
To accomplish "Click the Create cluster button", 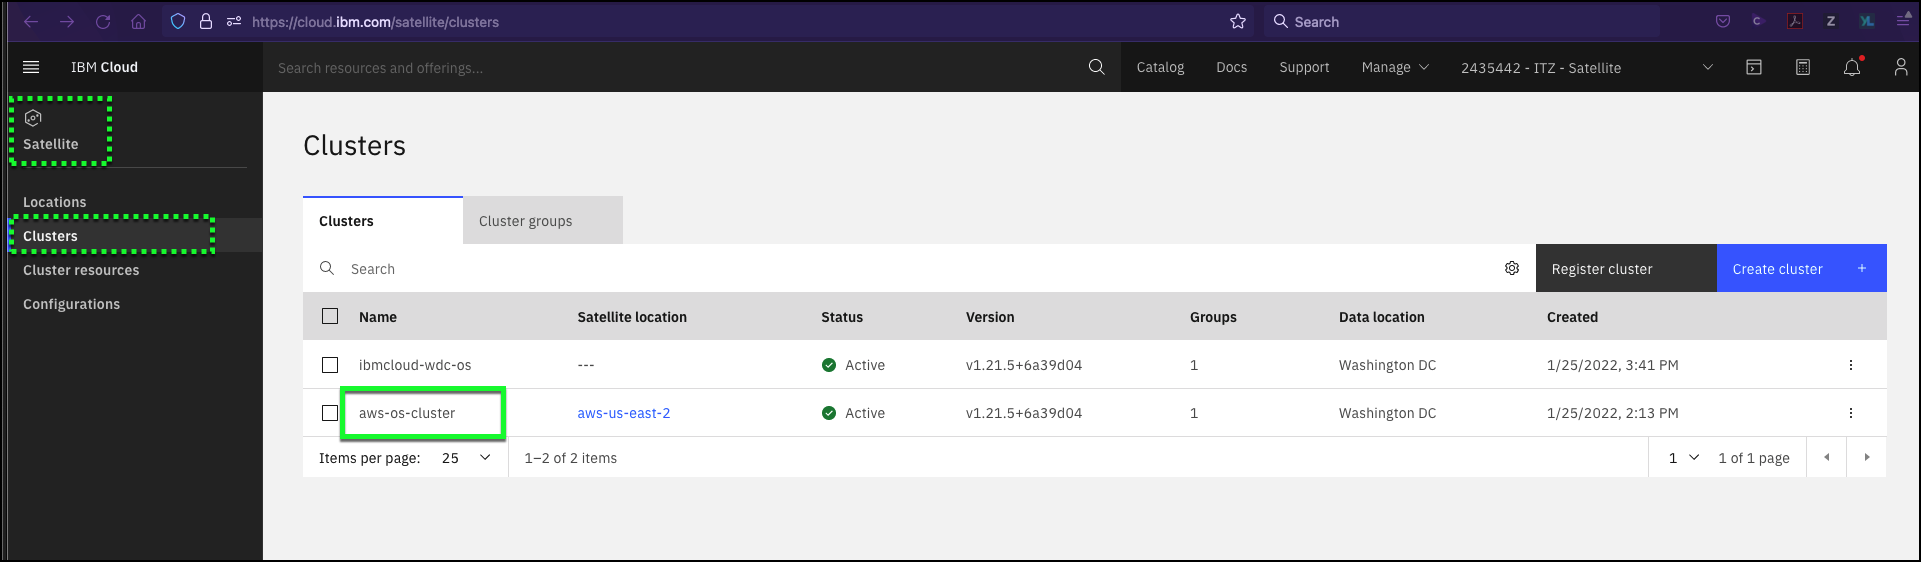I will (x=1802, y=268).
